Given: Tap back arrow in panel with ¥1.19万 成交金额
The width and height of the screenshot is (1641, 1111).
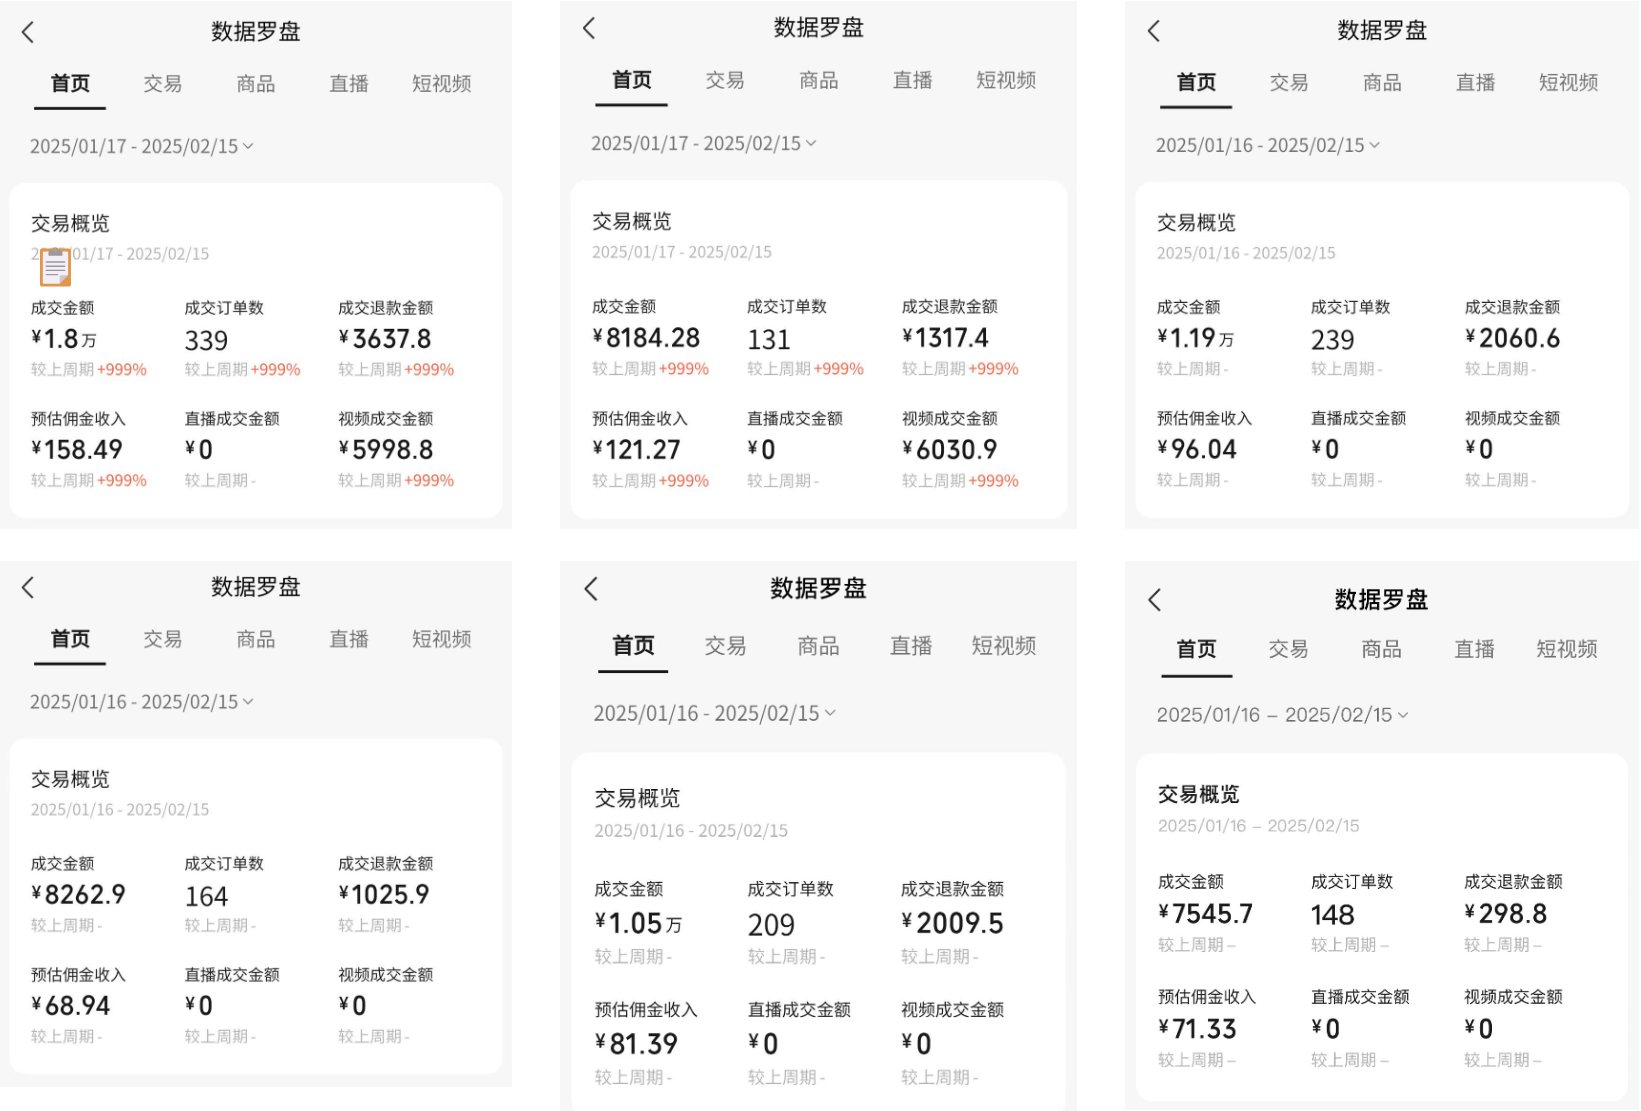Looking at the screenshot, I should coord(1154,31).
